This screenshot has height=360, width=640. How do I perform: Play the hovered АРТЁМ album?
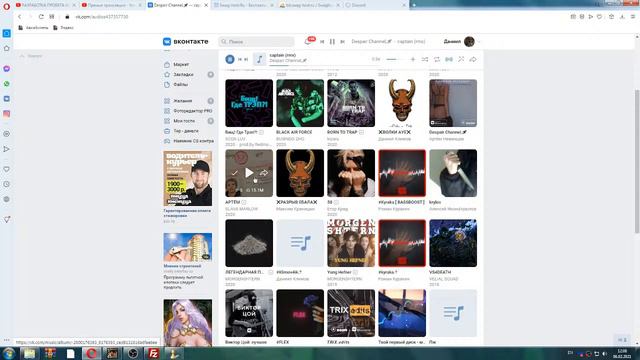pos(249,173)
